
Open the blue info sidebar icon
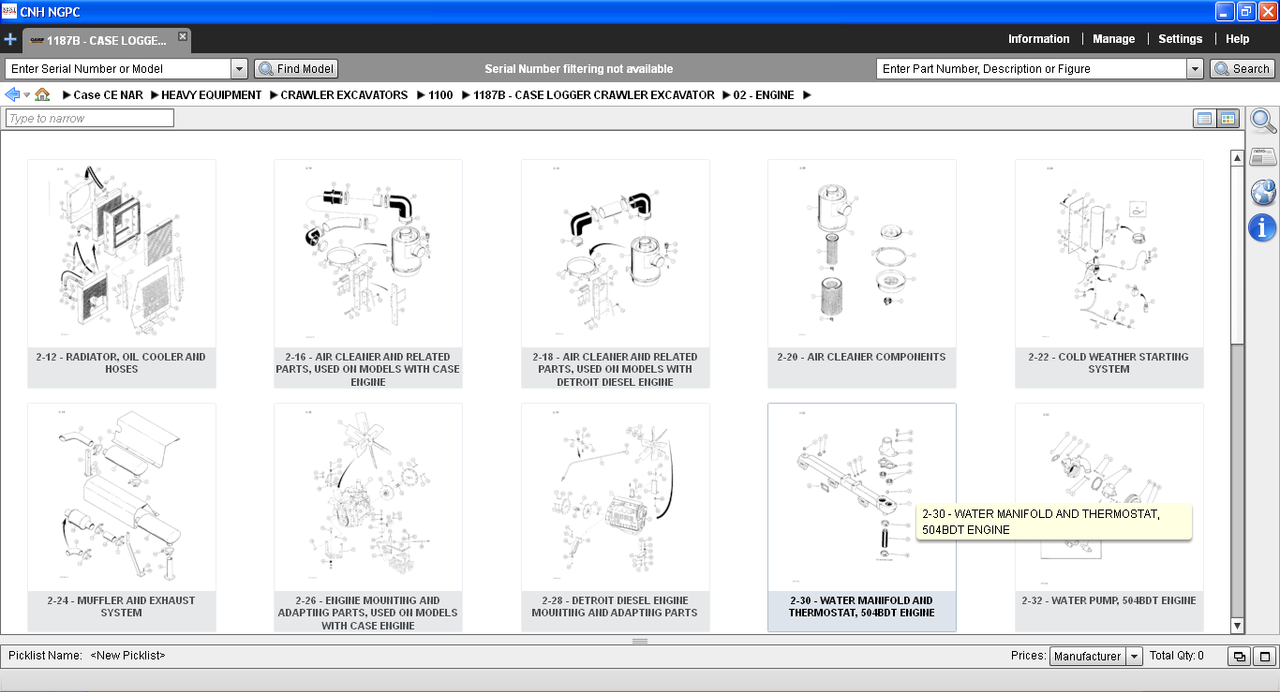point(1263,227)
